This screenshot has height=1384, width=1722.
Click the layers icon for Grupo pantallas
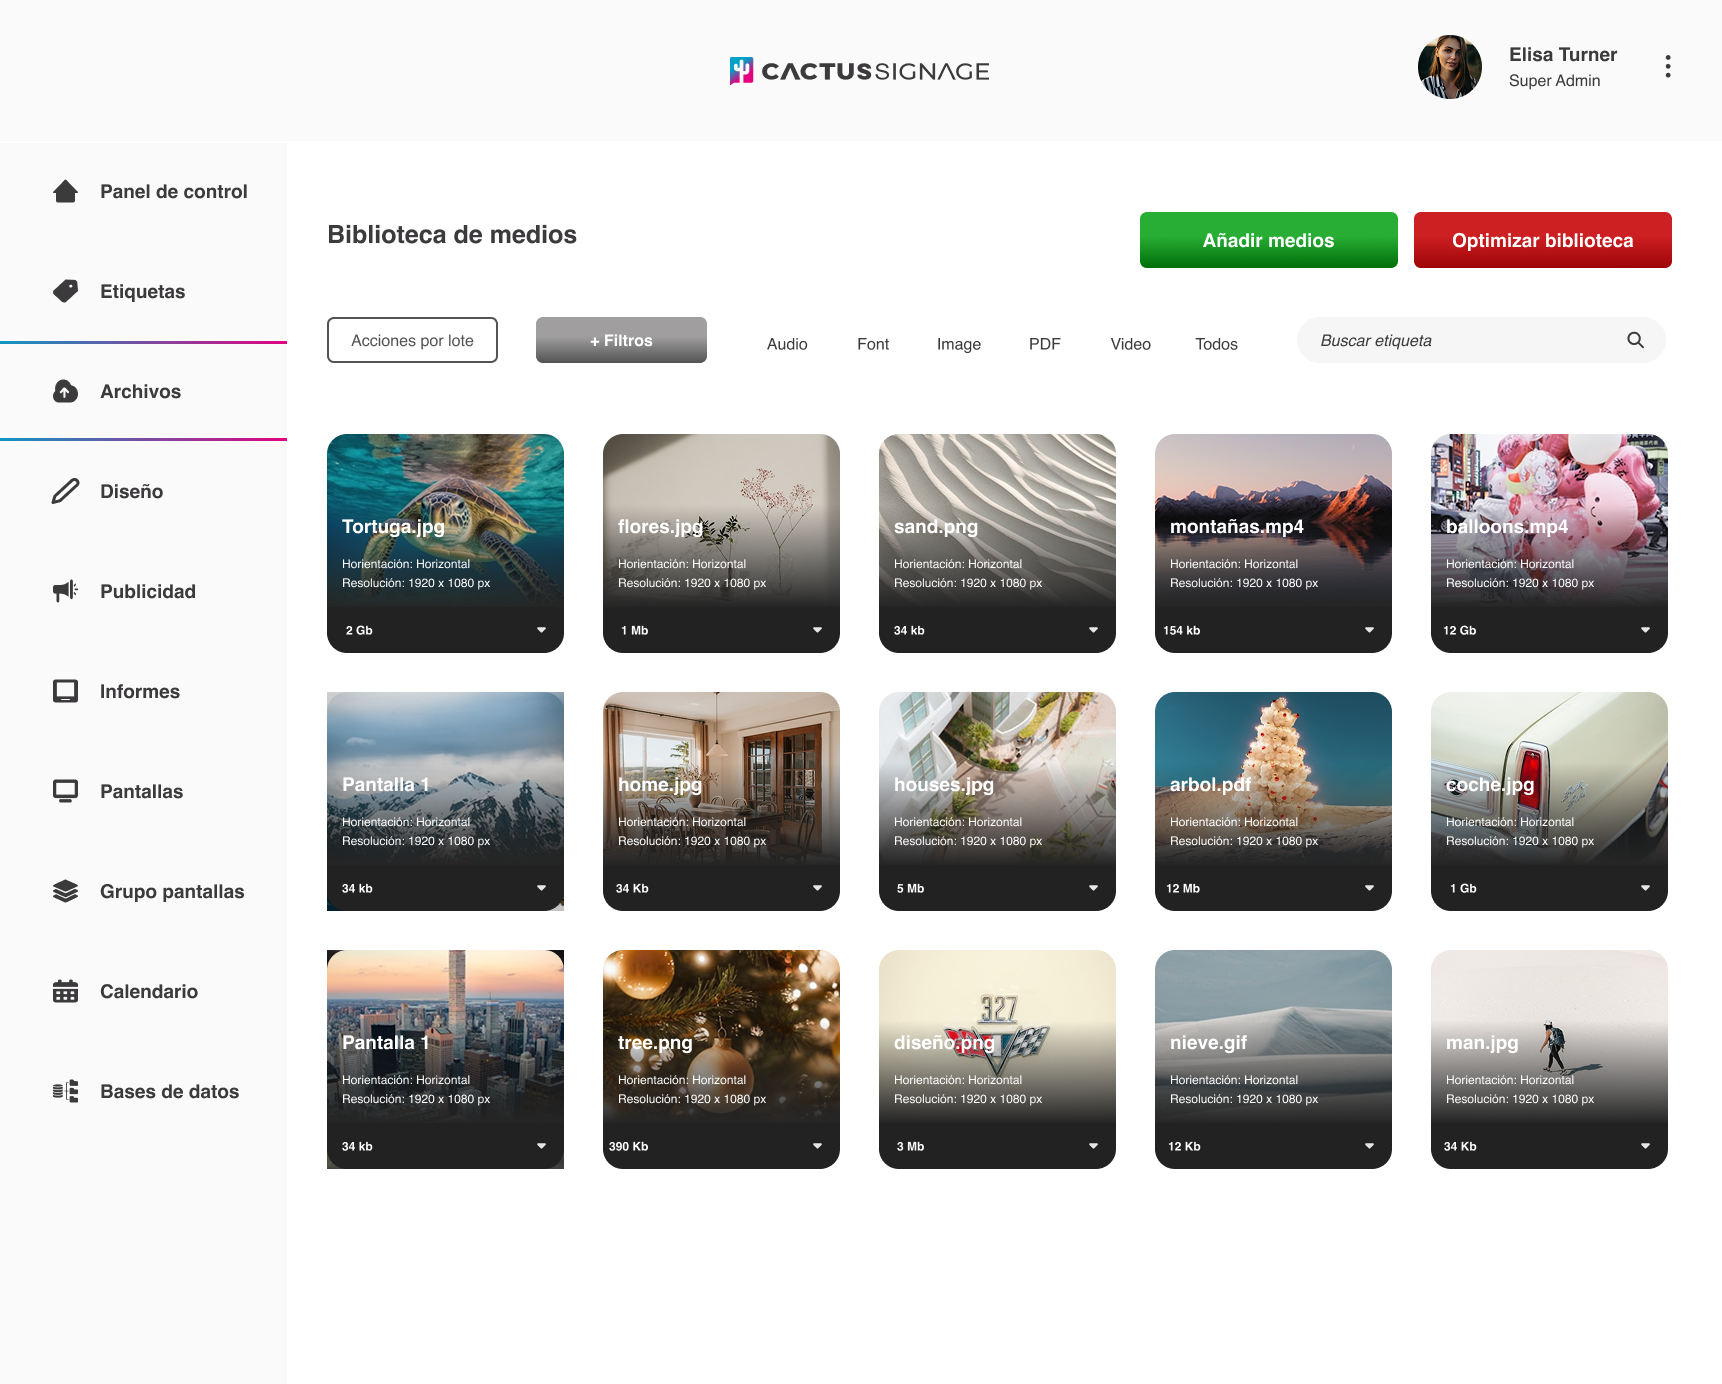(66, 891)
